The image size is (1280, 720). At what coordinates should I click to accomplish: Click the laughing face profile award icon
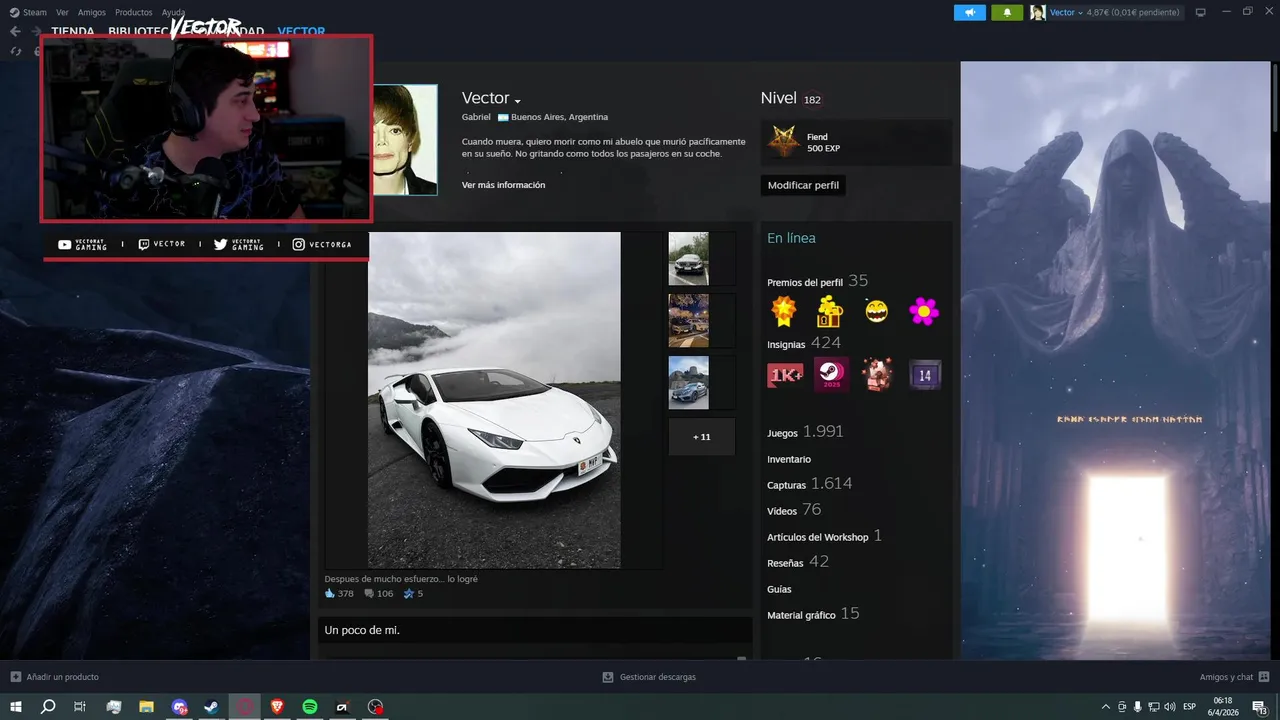(x=877, y=311)
